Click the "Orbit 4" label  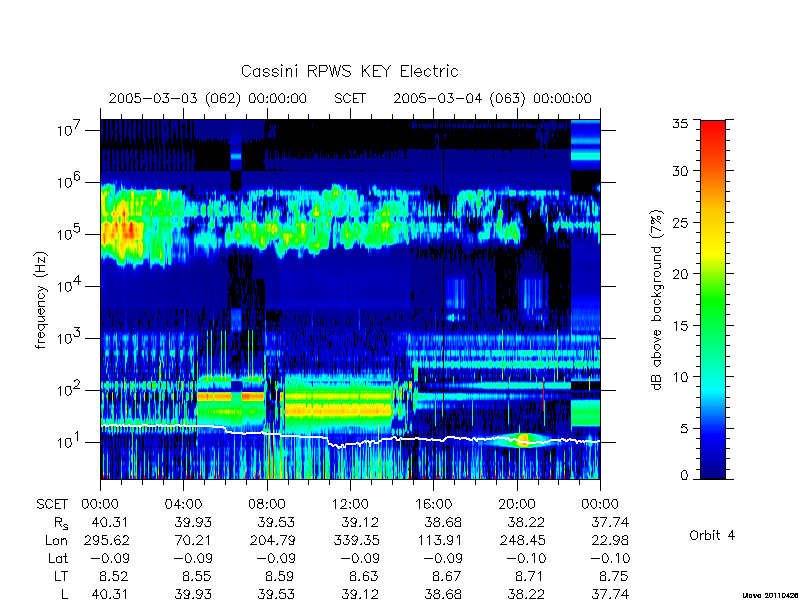click(712, 535)
